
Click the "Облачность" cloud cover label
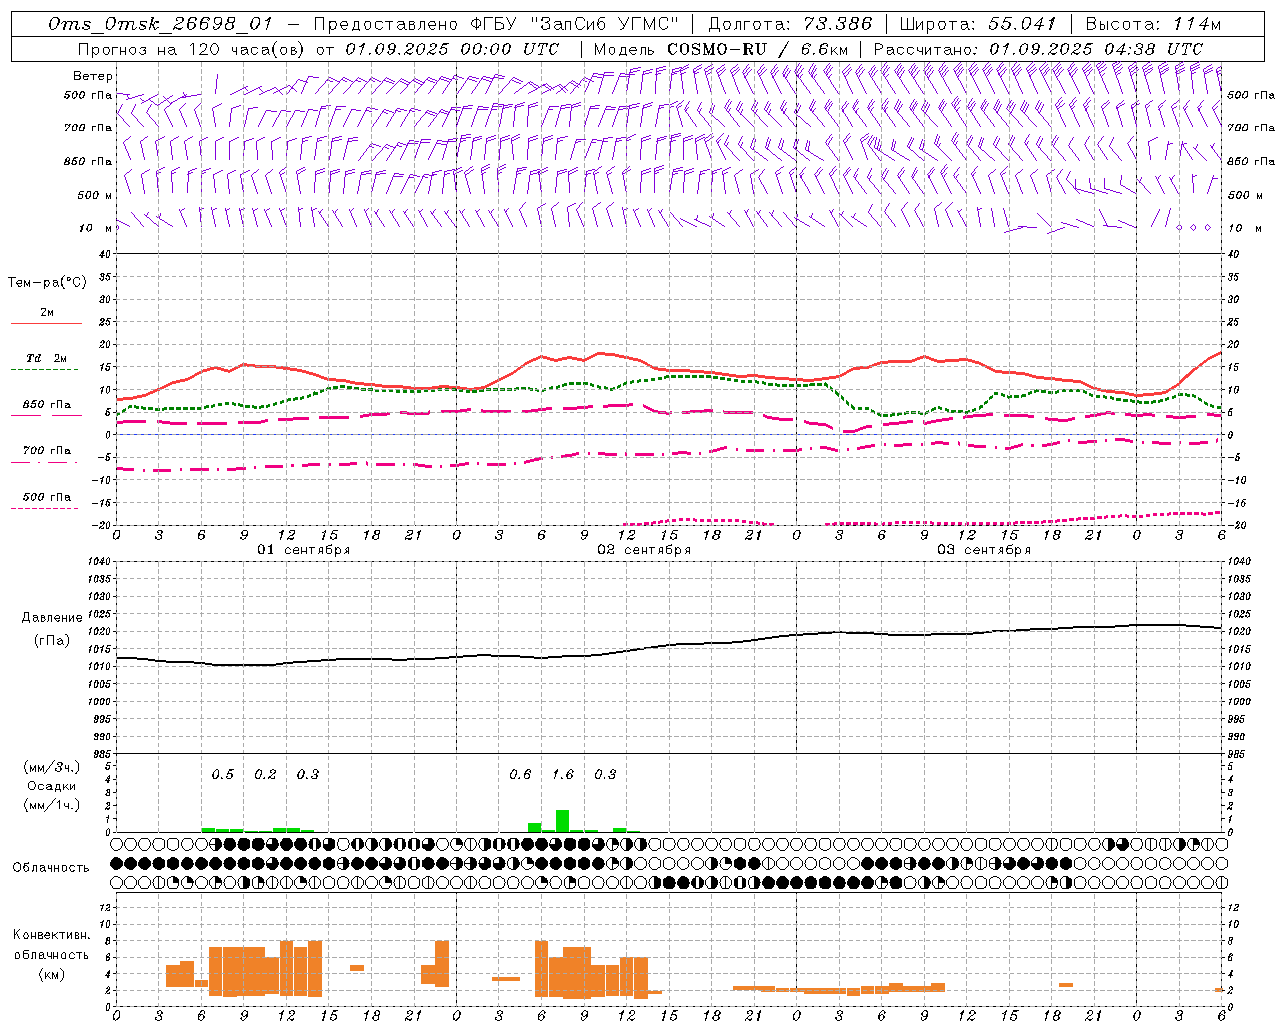coord(51,867)
